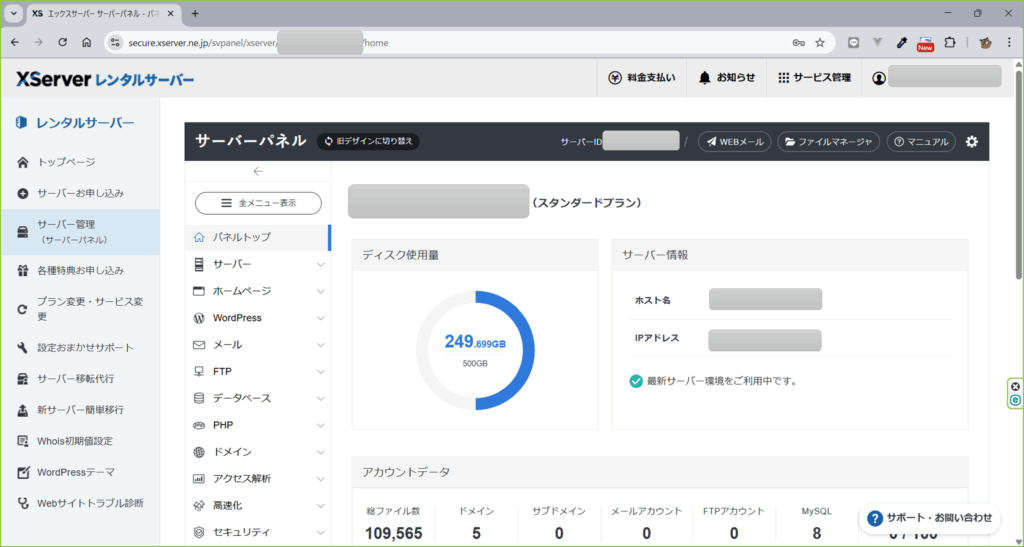Open WEBメール from panel header
Viewport: 1024px width, 547px height.
pos(735,142)
